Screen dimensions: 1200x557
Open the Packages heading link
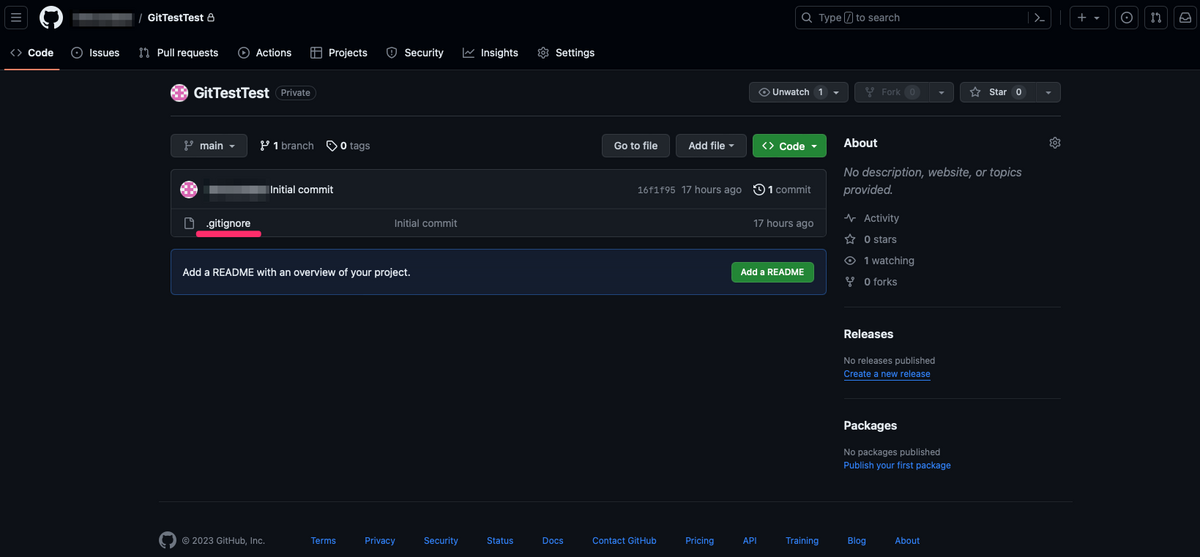pyautogui.click(x=870, y=425)
